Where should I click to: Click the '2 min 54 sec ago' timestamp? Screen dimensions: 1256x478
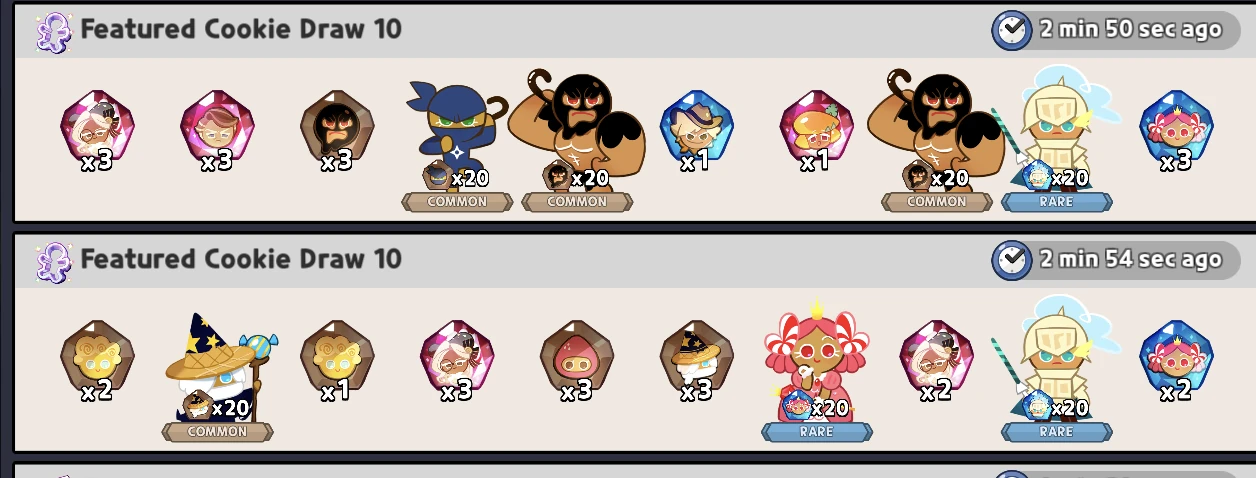pyautogui.click(x=1130, y=260)
